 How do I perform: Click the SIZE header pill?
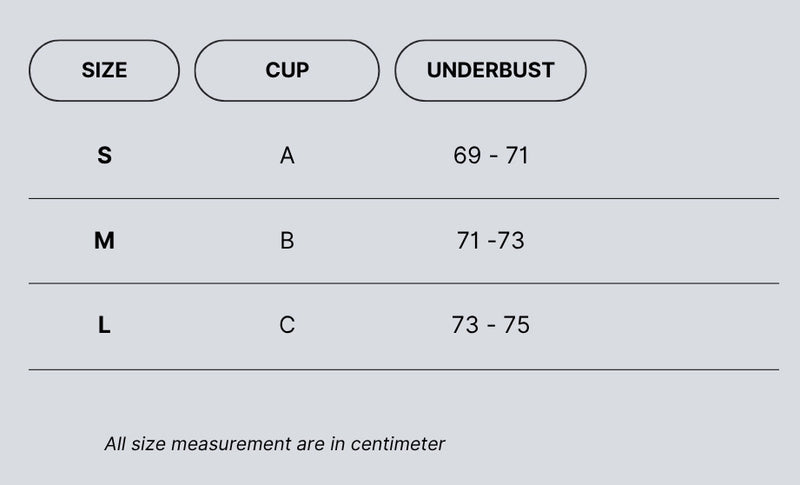104,70
